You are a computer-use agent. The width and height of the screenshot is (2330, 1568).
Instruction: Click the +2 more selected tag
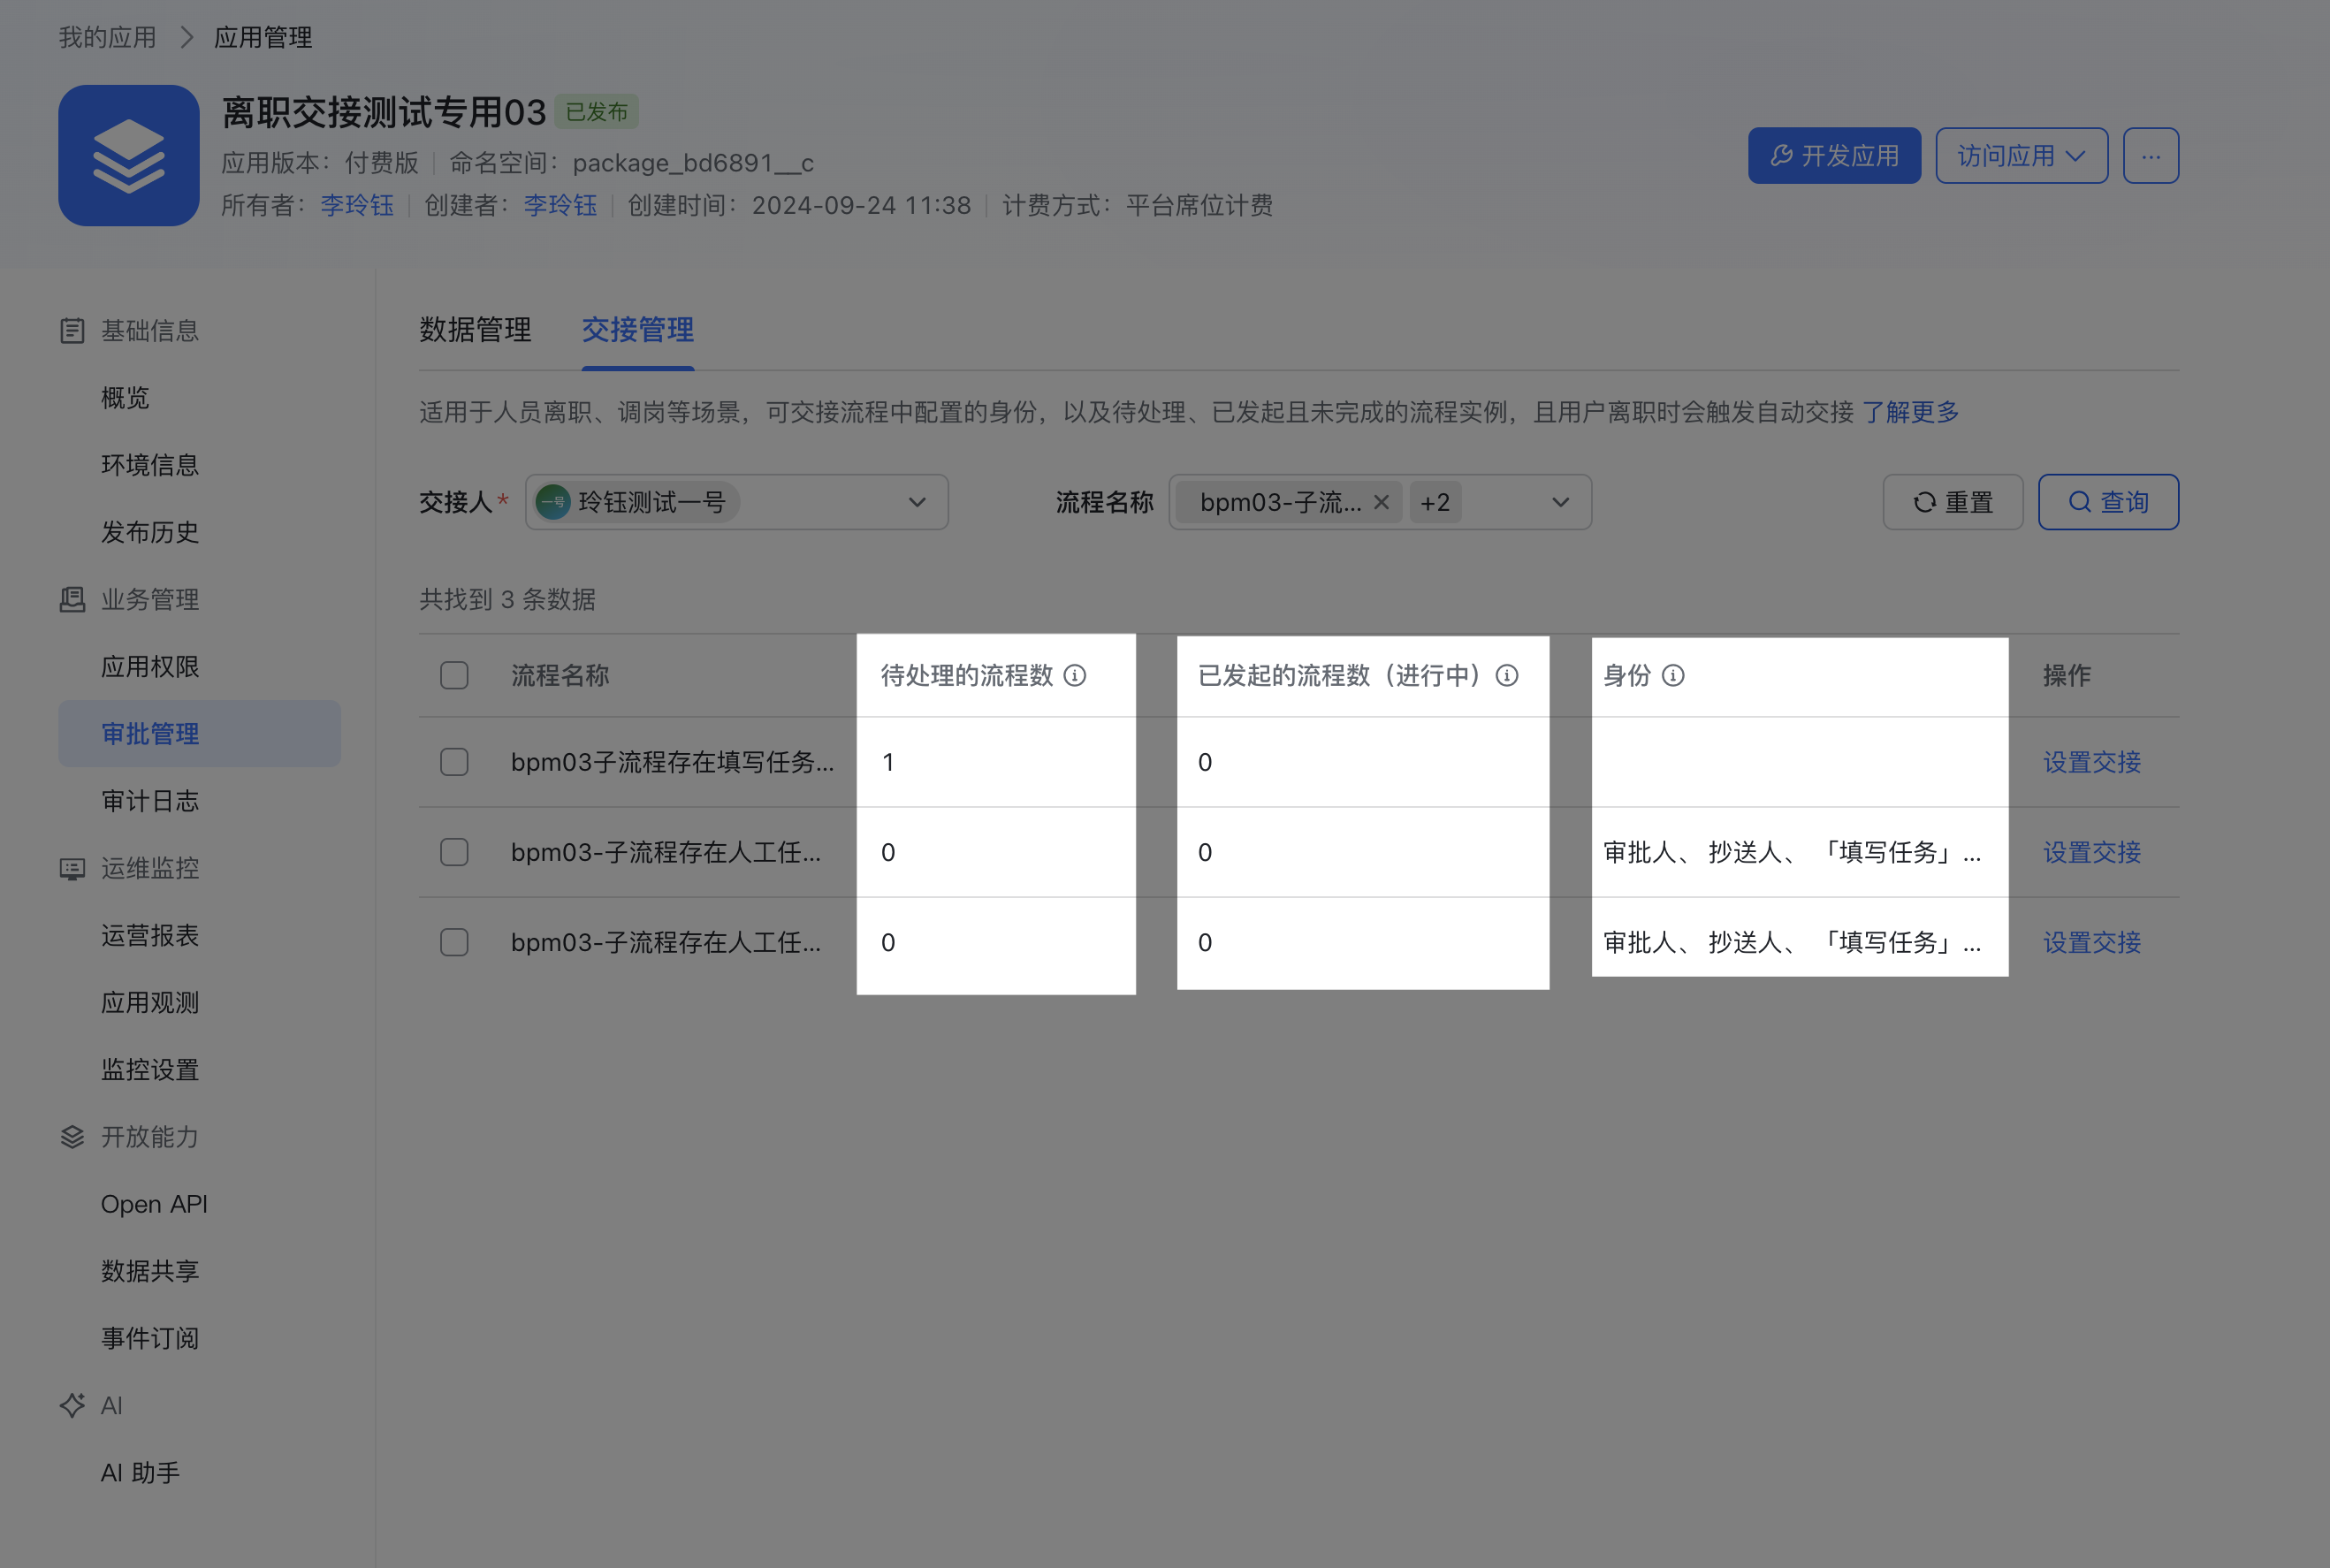[x=1435, y=502]
